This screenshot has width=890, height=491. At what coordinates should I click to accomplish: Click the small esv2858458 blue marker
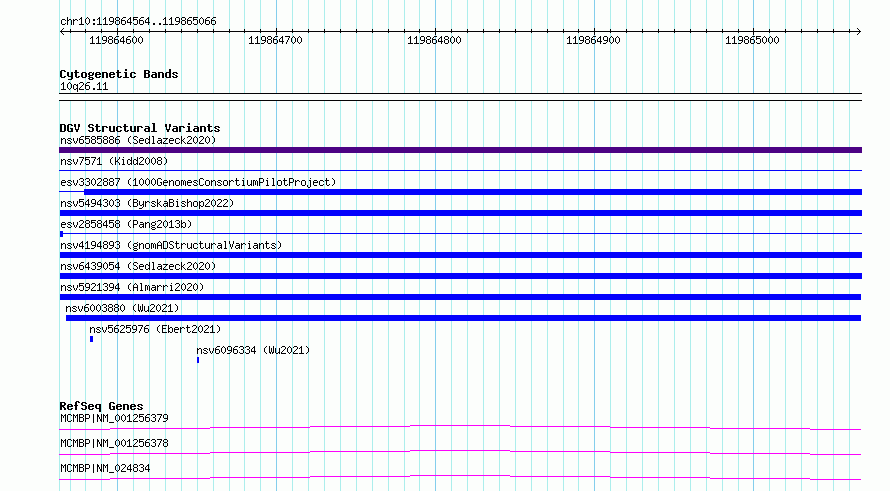[61, 234]
